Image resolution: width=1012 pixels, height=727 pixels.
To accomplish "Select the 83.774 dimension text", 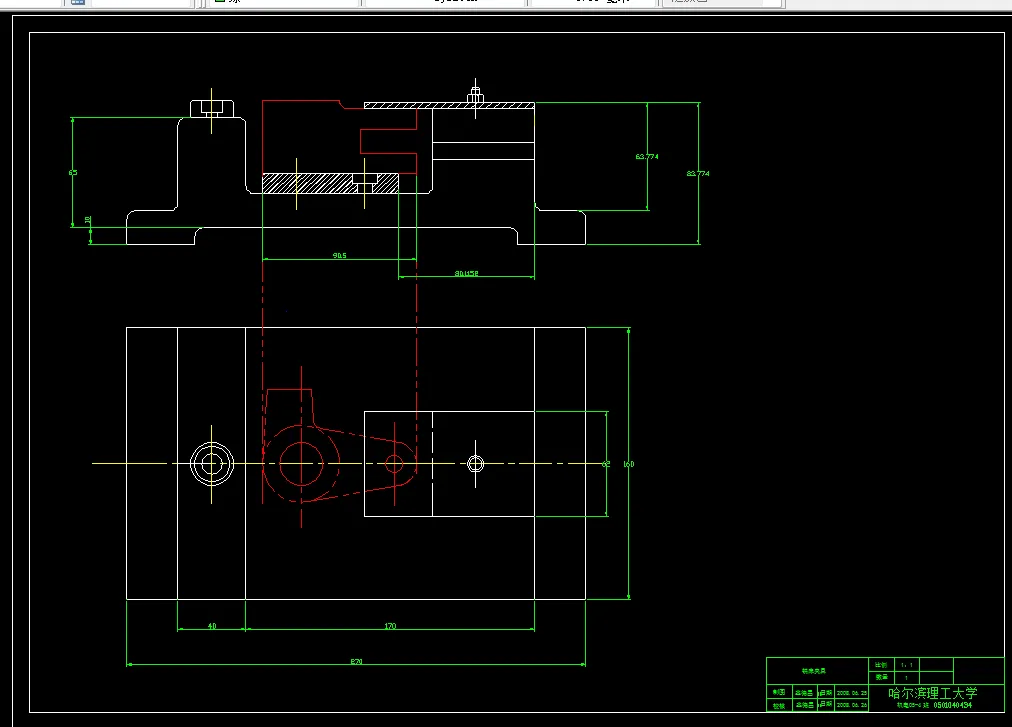I will coord(698,174).
